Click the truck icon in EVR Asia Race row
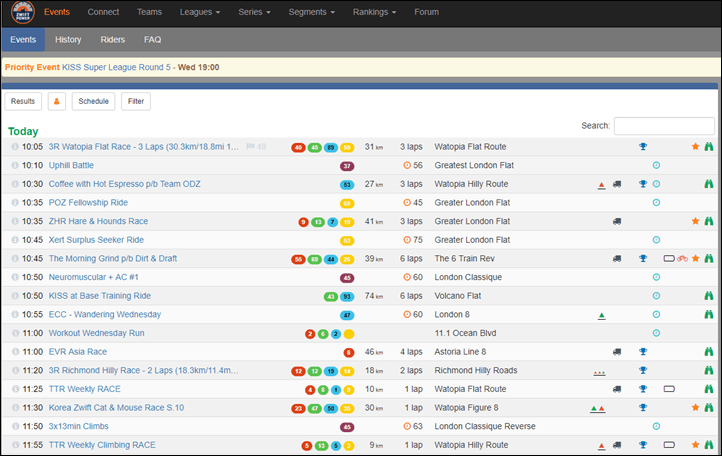 pyautogui.click(x=617, y=351)
